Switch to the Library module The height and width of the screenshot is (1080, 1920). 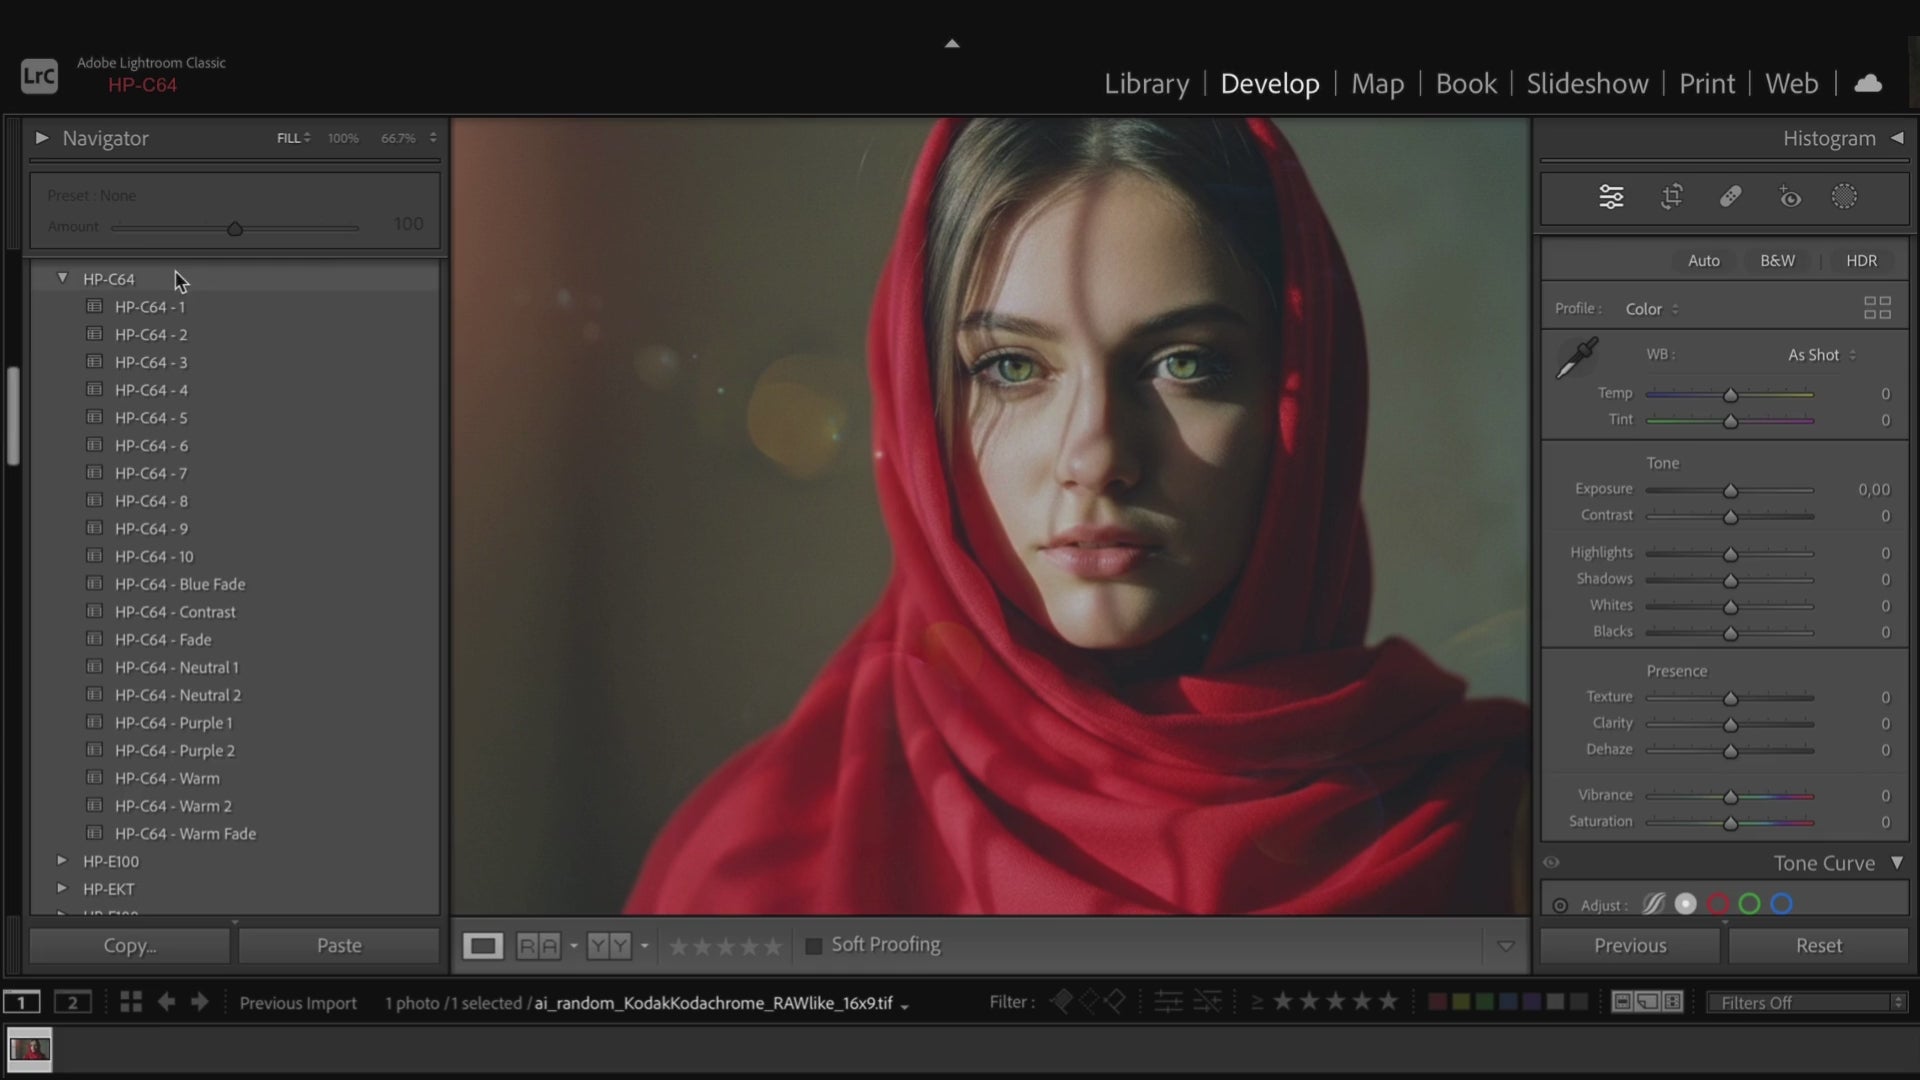tap(1146, 84)
